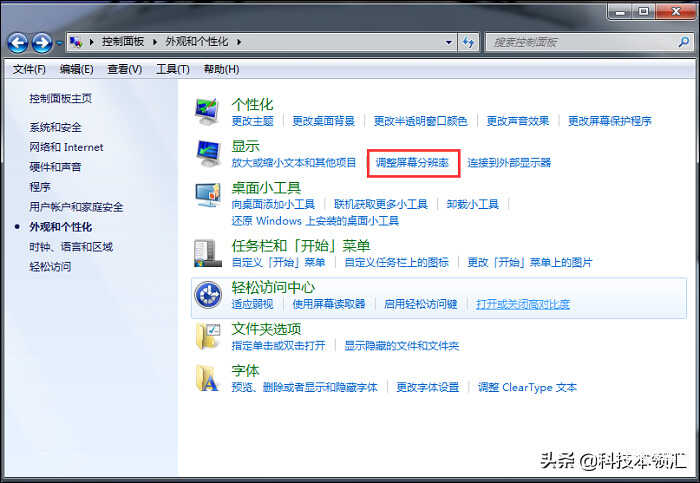
Task: Click 卸载小工具 link
Action: click(472, 204)
